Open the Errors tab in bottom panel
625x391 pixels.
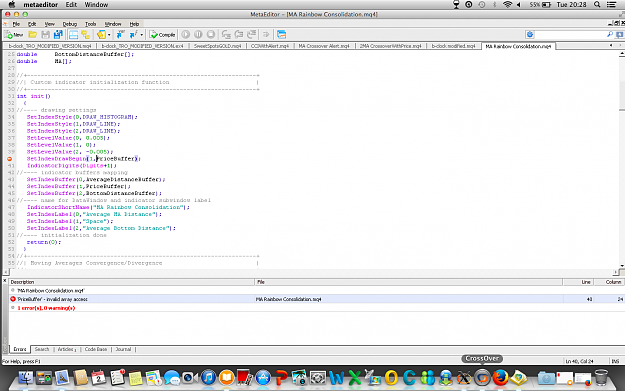pos(20,349)
